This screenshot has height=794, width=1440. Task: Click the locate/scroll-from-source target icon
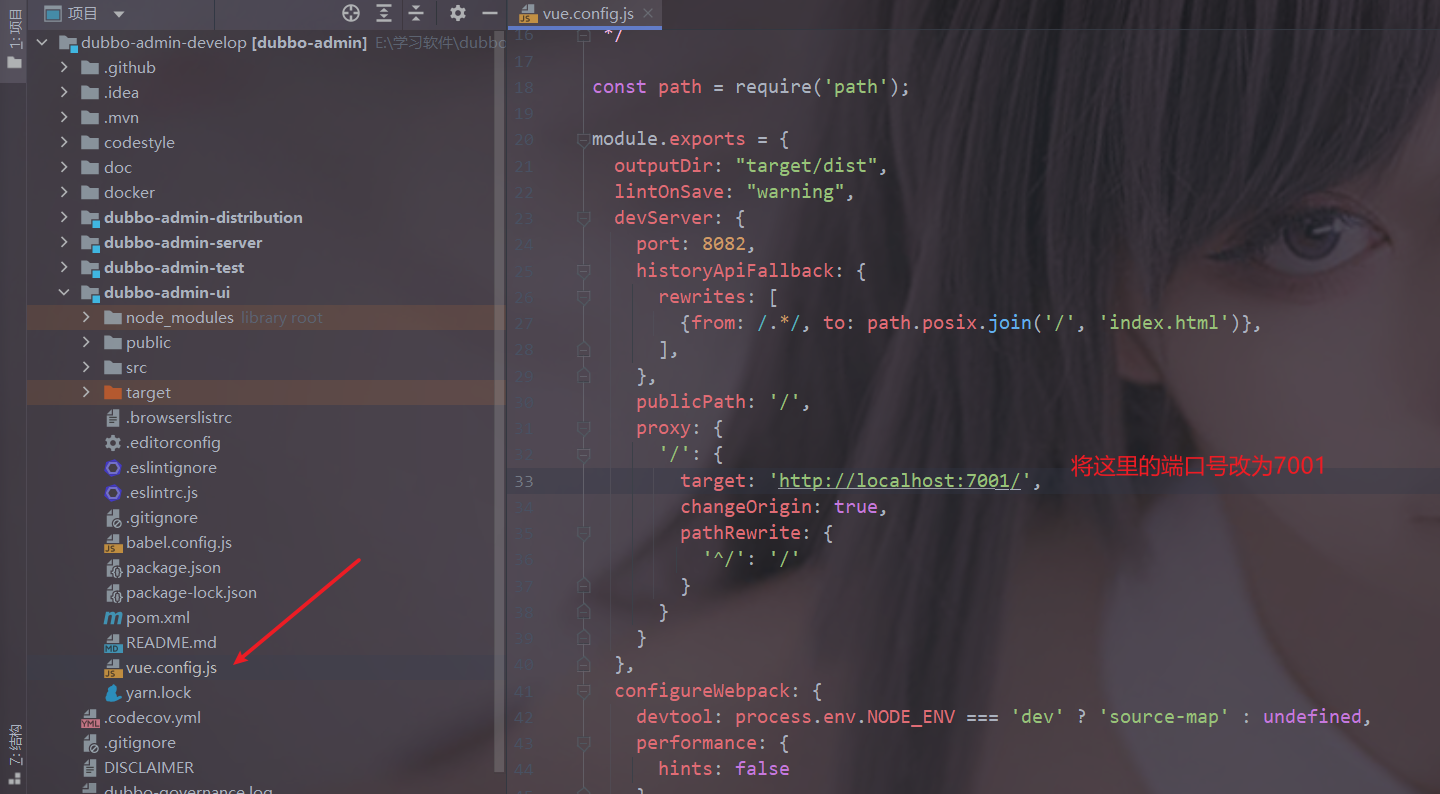[350, 13]
